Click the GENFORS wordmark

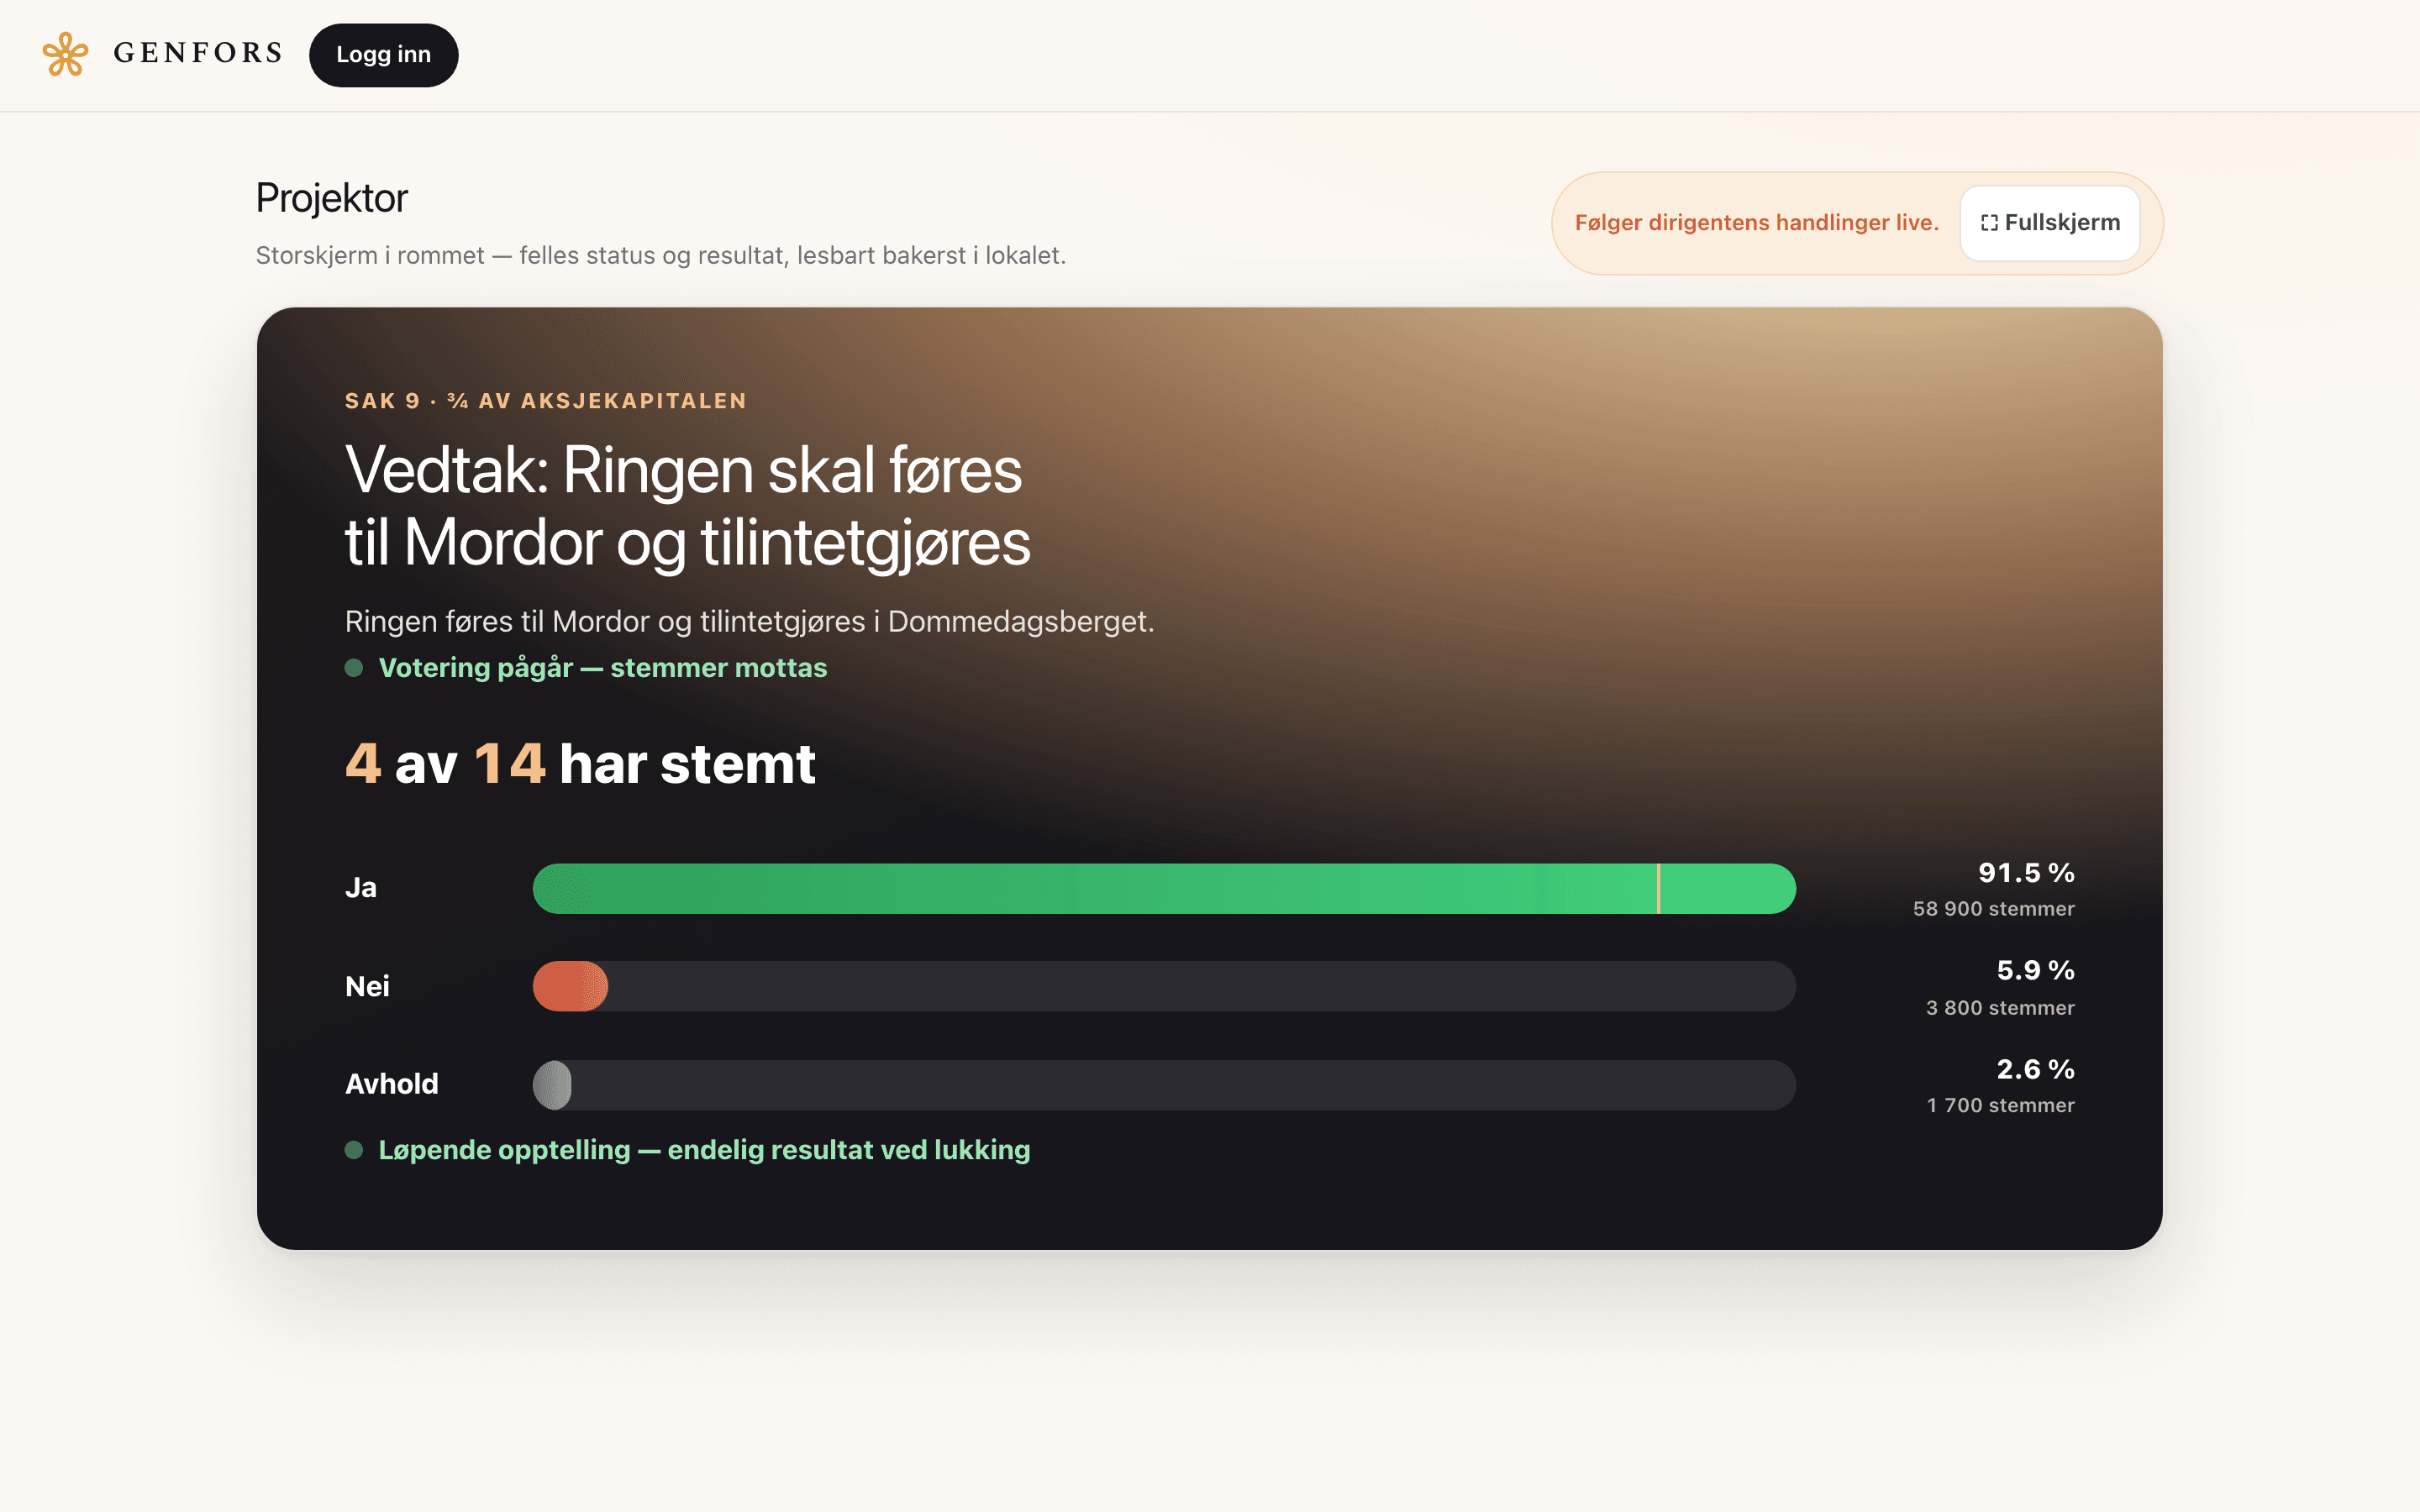tap(198, 53)
